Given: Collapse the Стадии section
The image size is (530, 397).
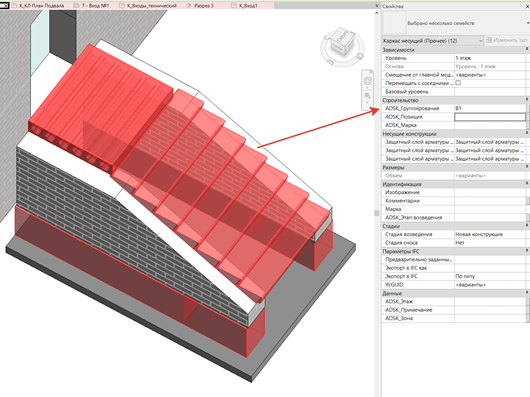Looking at the screenshot, I should click(x=527, y=226).
